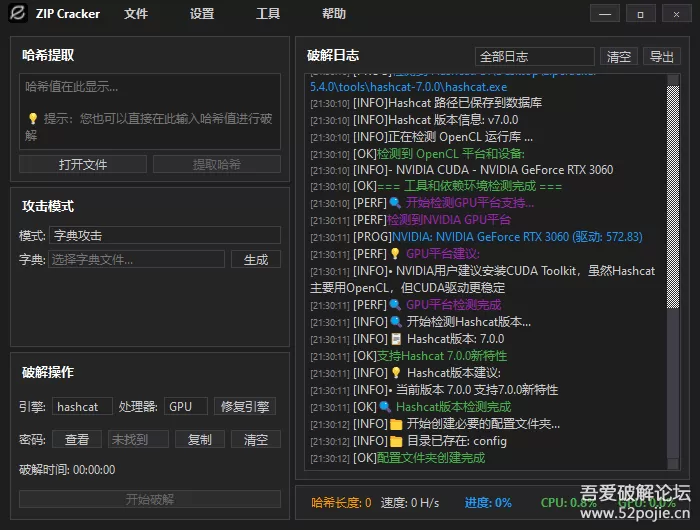
Task: Click the hashcat.exe path log line
Action: (x=408, y=87)
